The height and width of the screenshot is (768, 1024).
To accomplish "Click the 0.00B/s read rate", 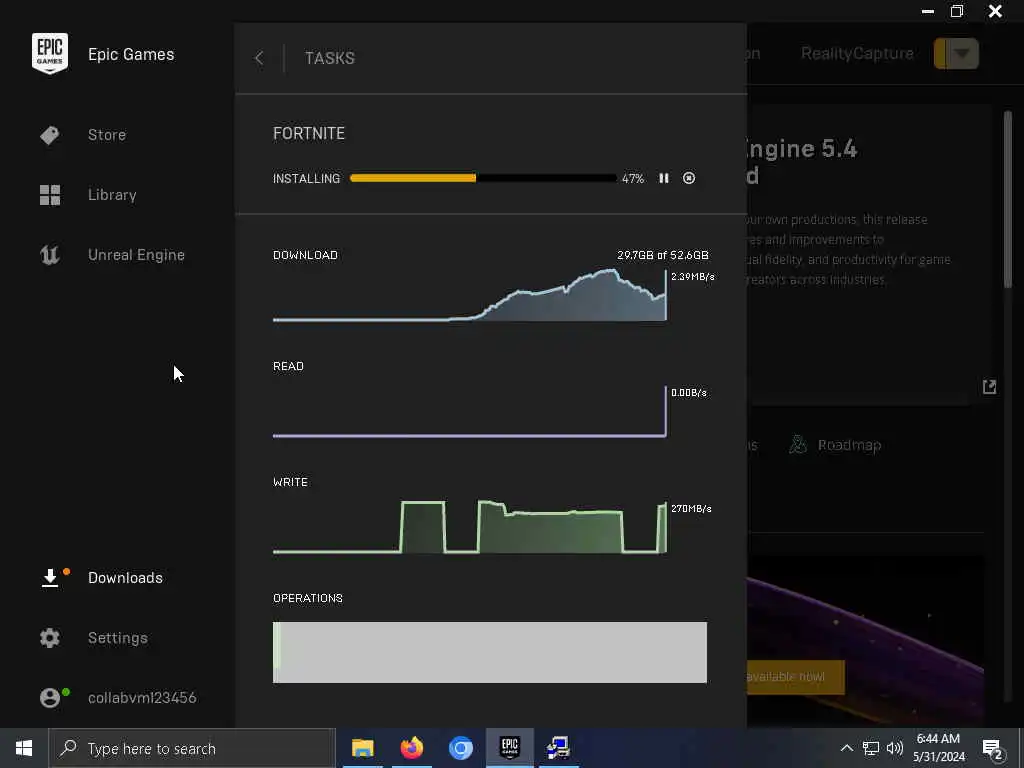I will [689, 392].
